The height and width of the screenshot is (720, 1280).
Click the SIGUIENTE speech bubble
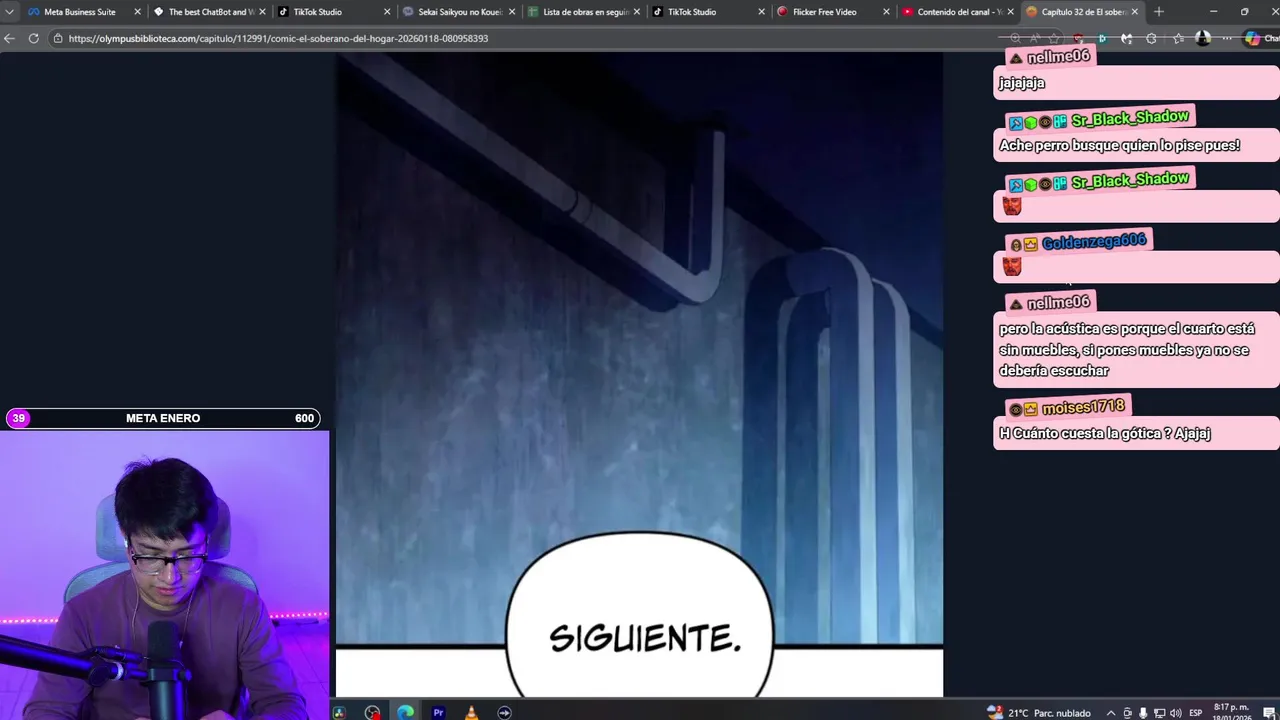(x=640, y=615)
